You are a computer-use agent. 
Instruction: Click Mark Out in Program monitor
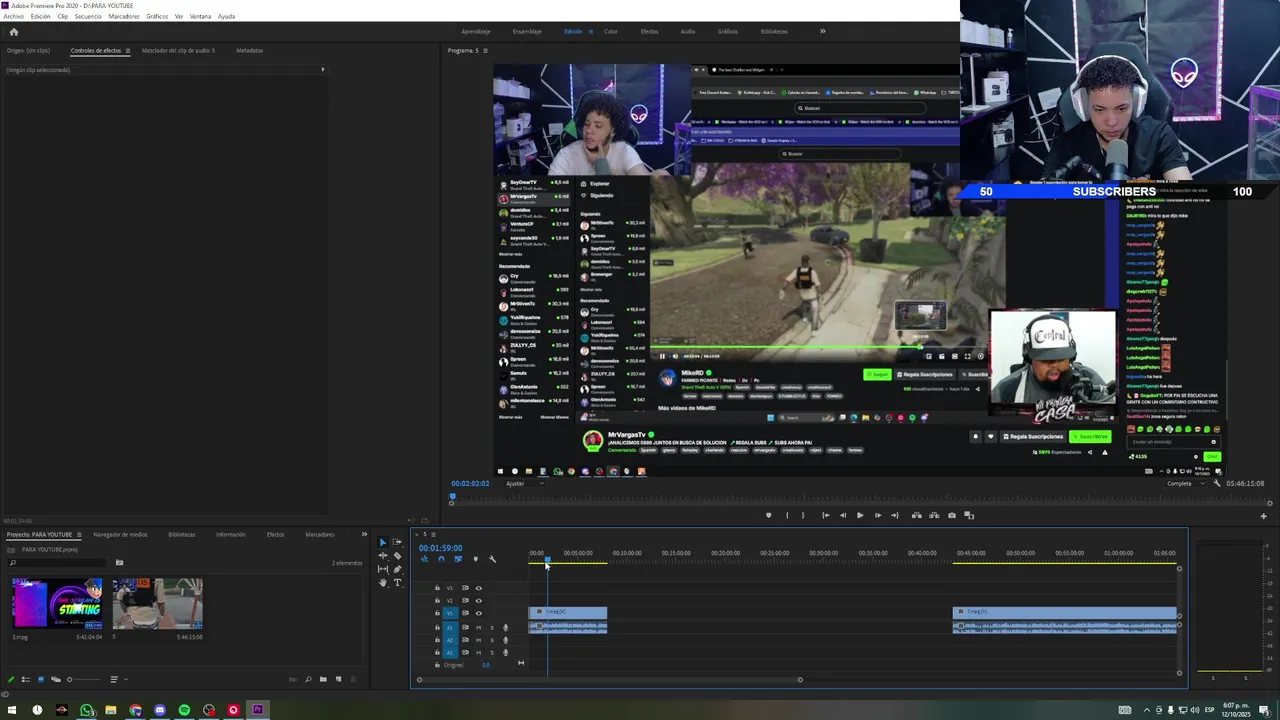pos(803,515)
